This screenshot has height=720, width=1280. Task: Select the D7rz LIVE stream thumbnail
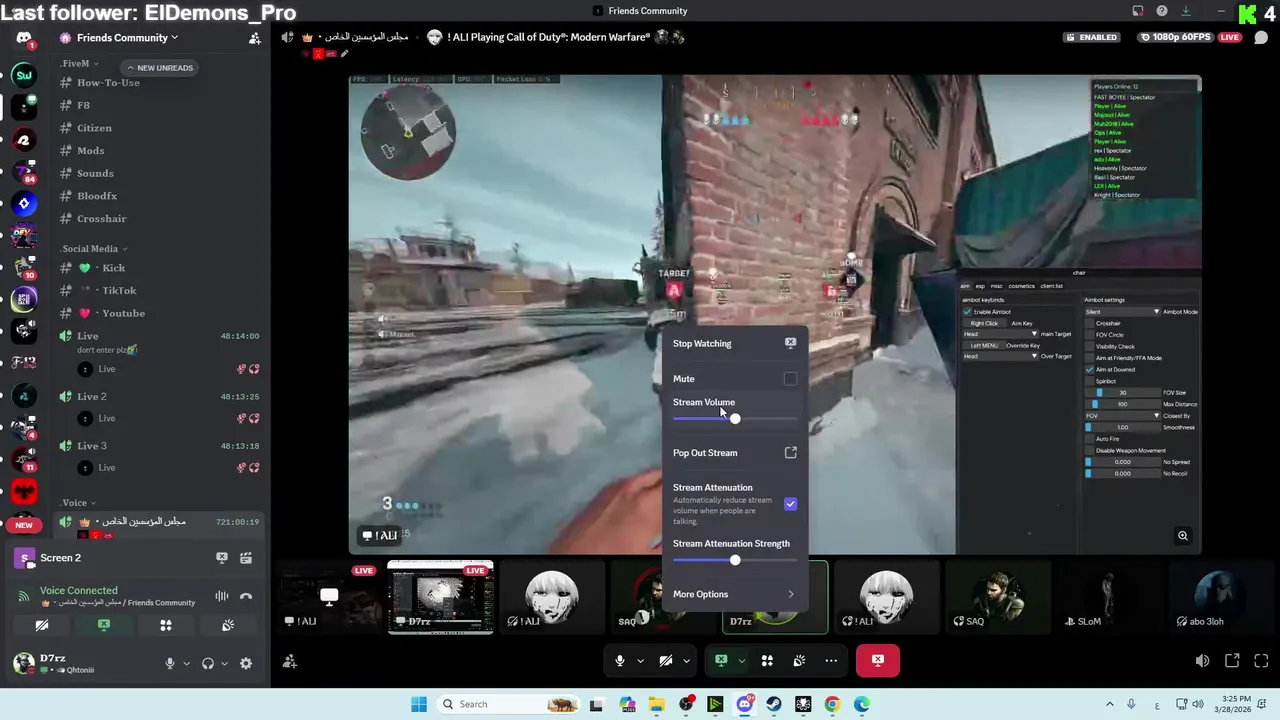coord(440,597)
